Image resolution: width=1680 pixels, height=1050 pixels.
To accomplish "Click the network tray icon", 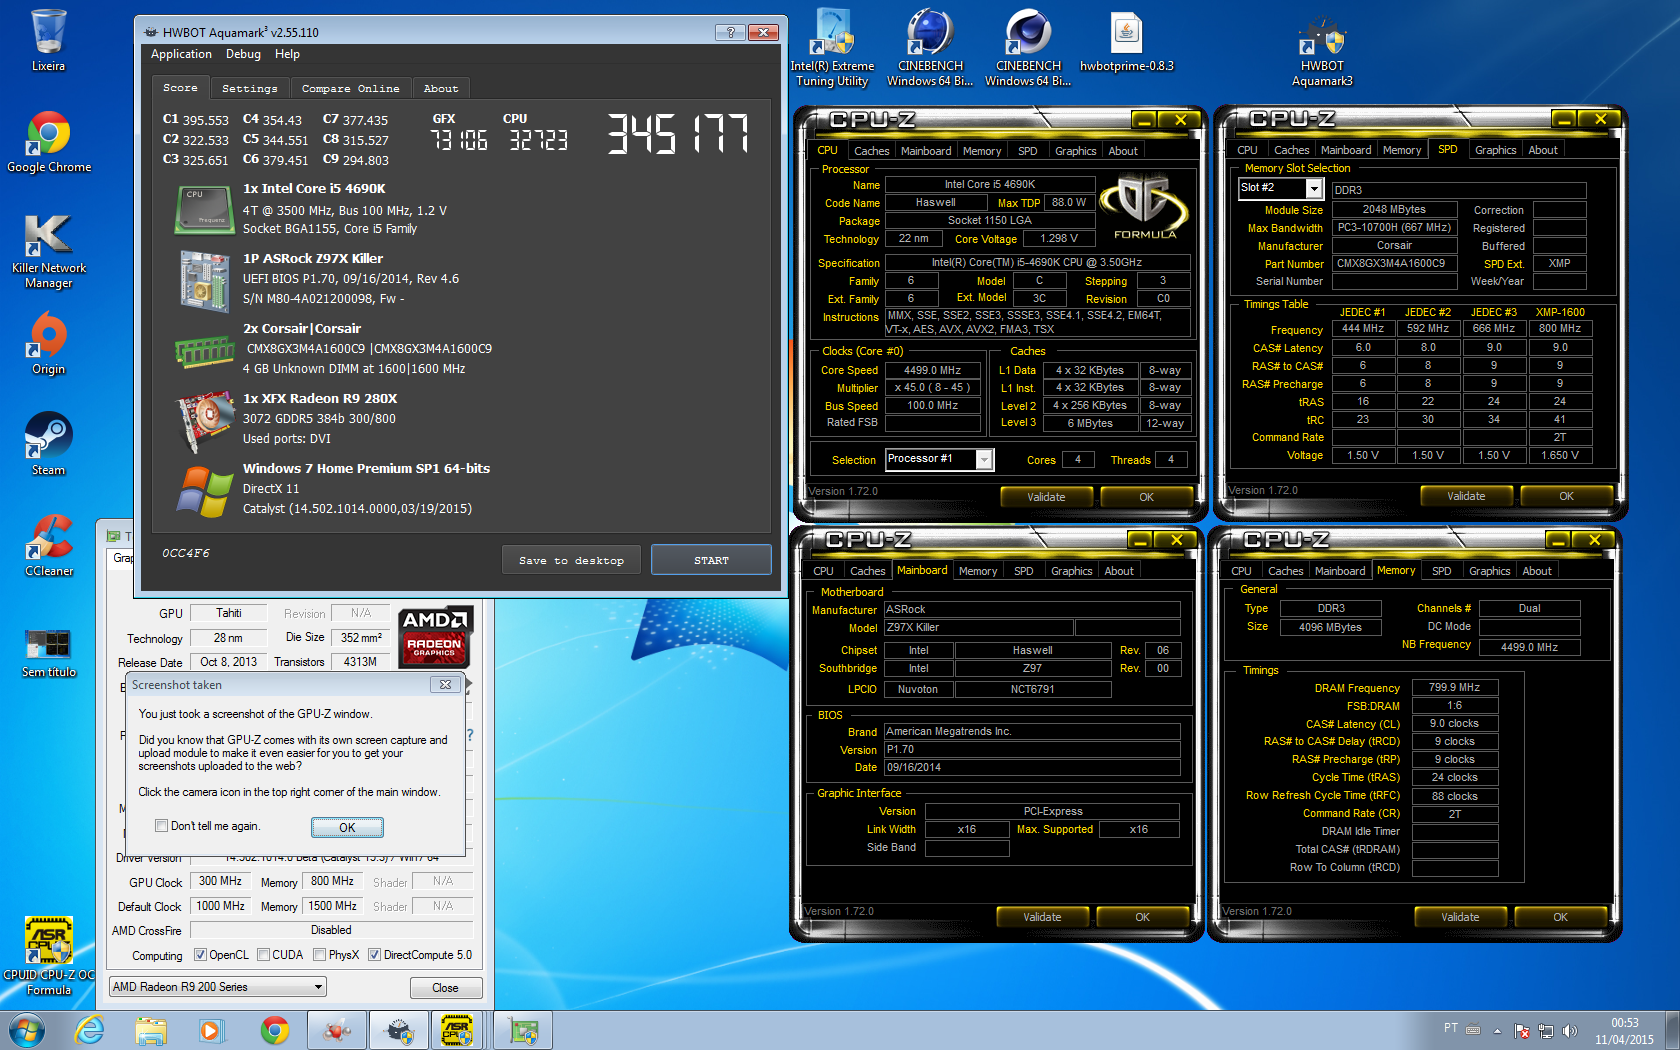I will click(1546, 1030).
